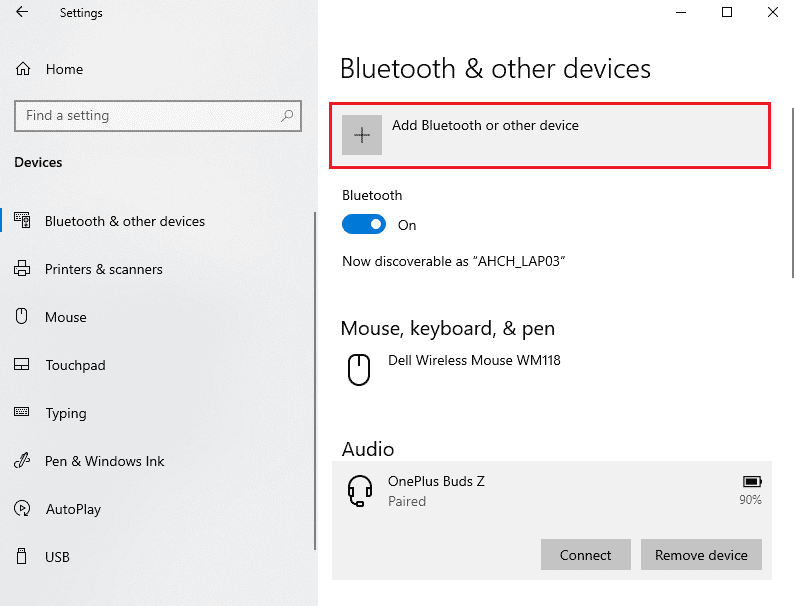Open Mouse settings page

point(157,317)
